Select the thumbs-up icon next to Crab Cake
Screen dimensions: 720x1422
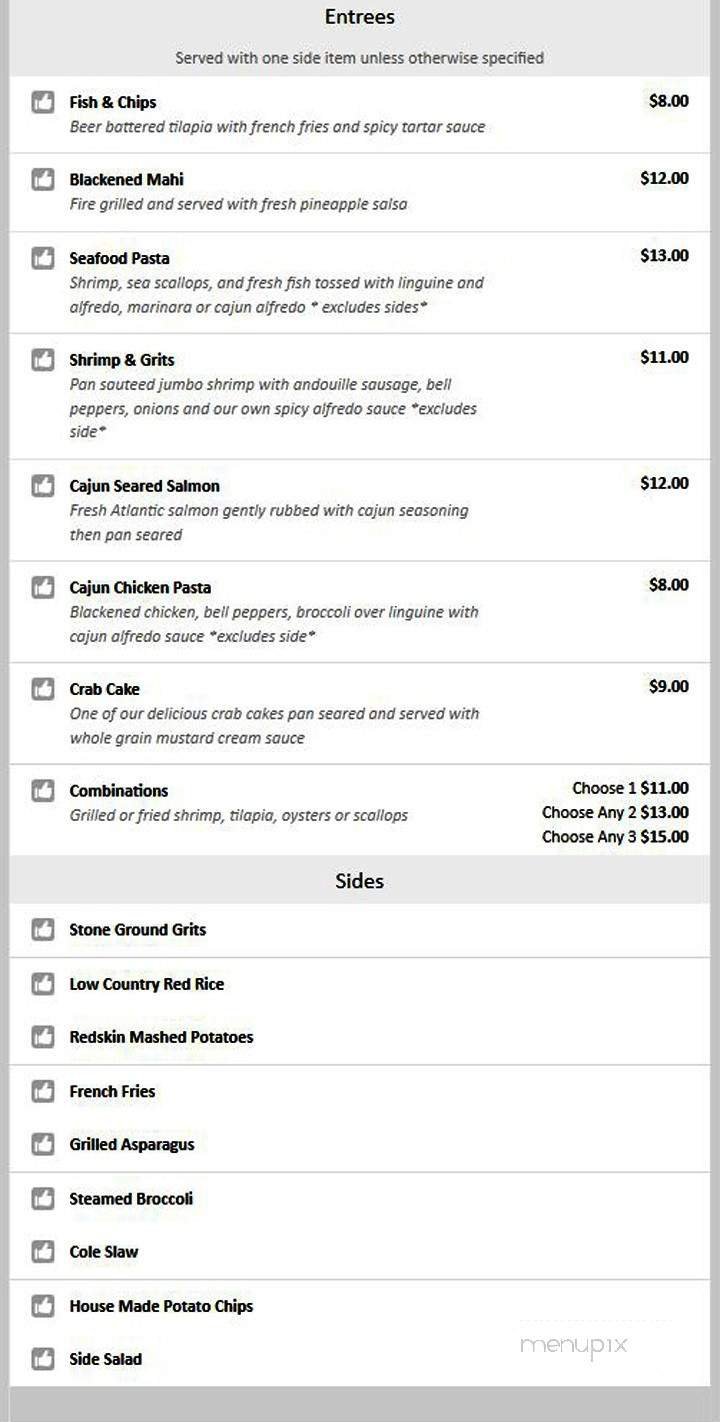(x=42, y=689)
